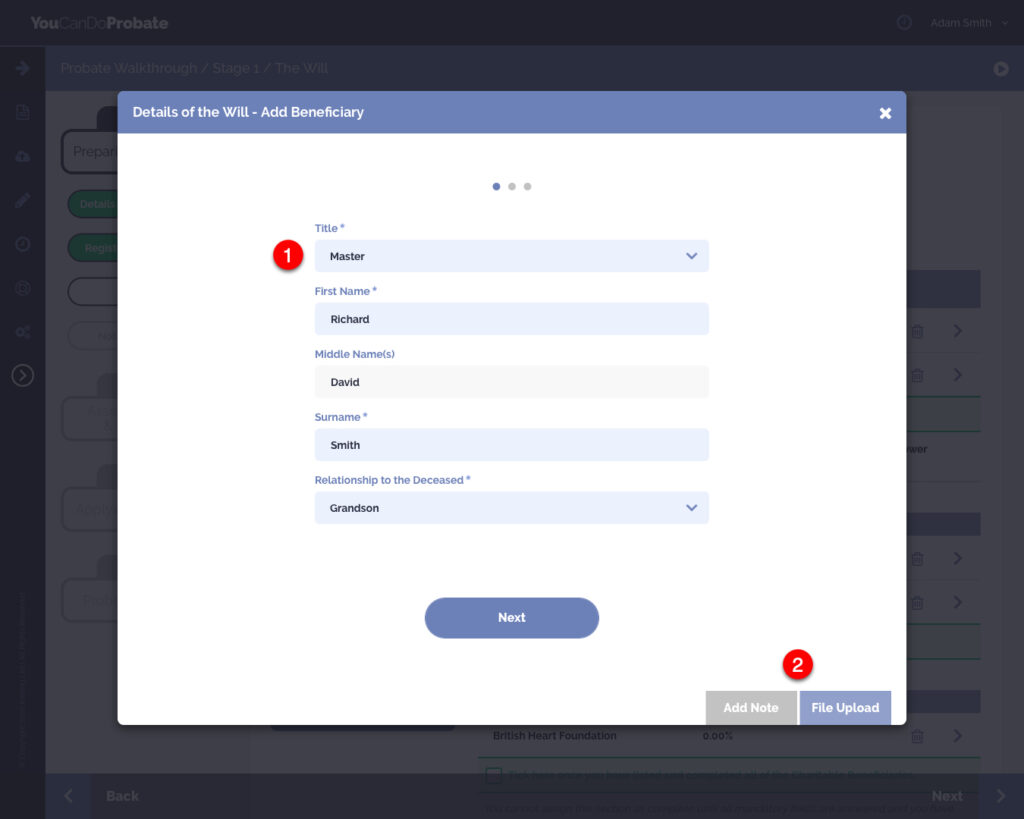The width and height of the screenshot is (1024, 819).
Task: Click the Surname field containing Smith
Action: [x=511, y=445]
